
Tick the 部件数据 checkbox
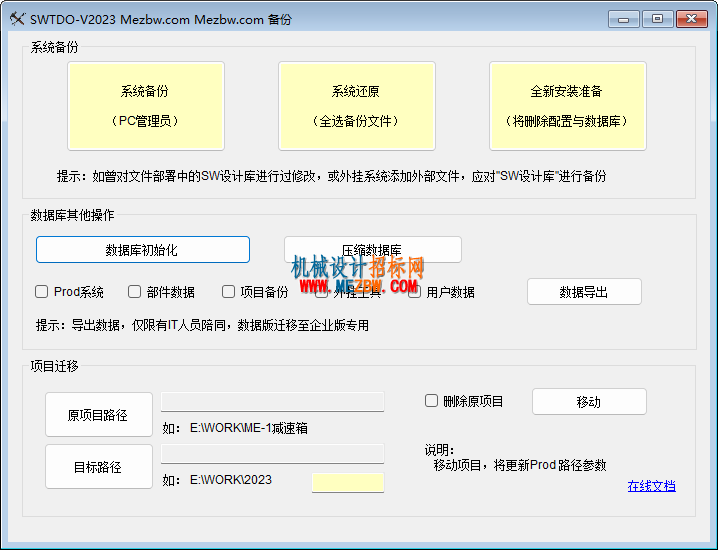pos(134,292)
